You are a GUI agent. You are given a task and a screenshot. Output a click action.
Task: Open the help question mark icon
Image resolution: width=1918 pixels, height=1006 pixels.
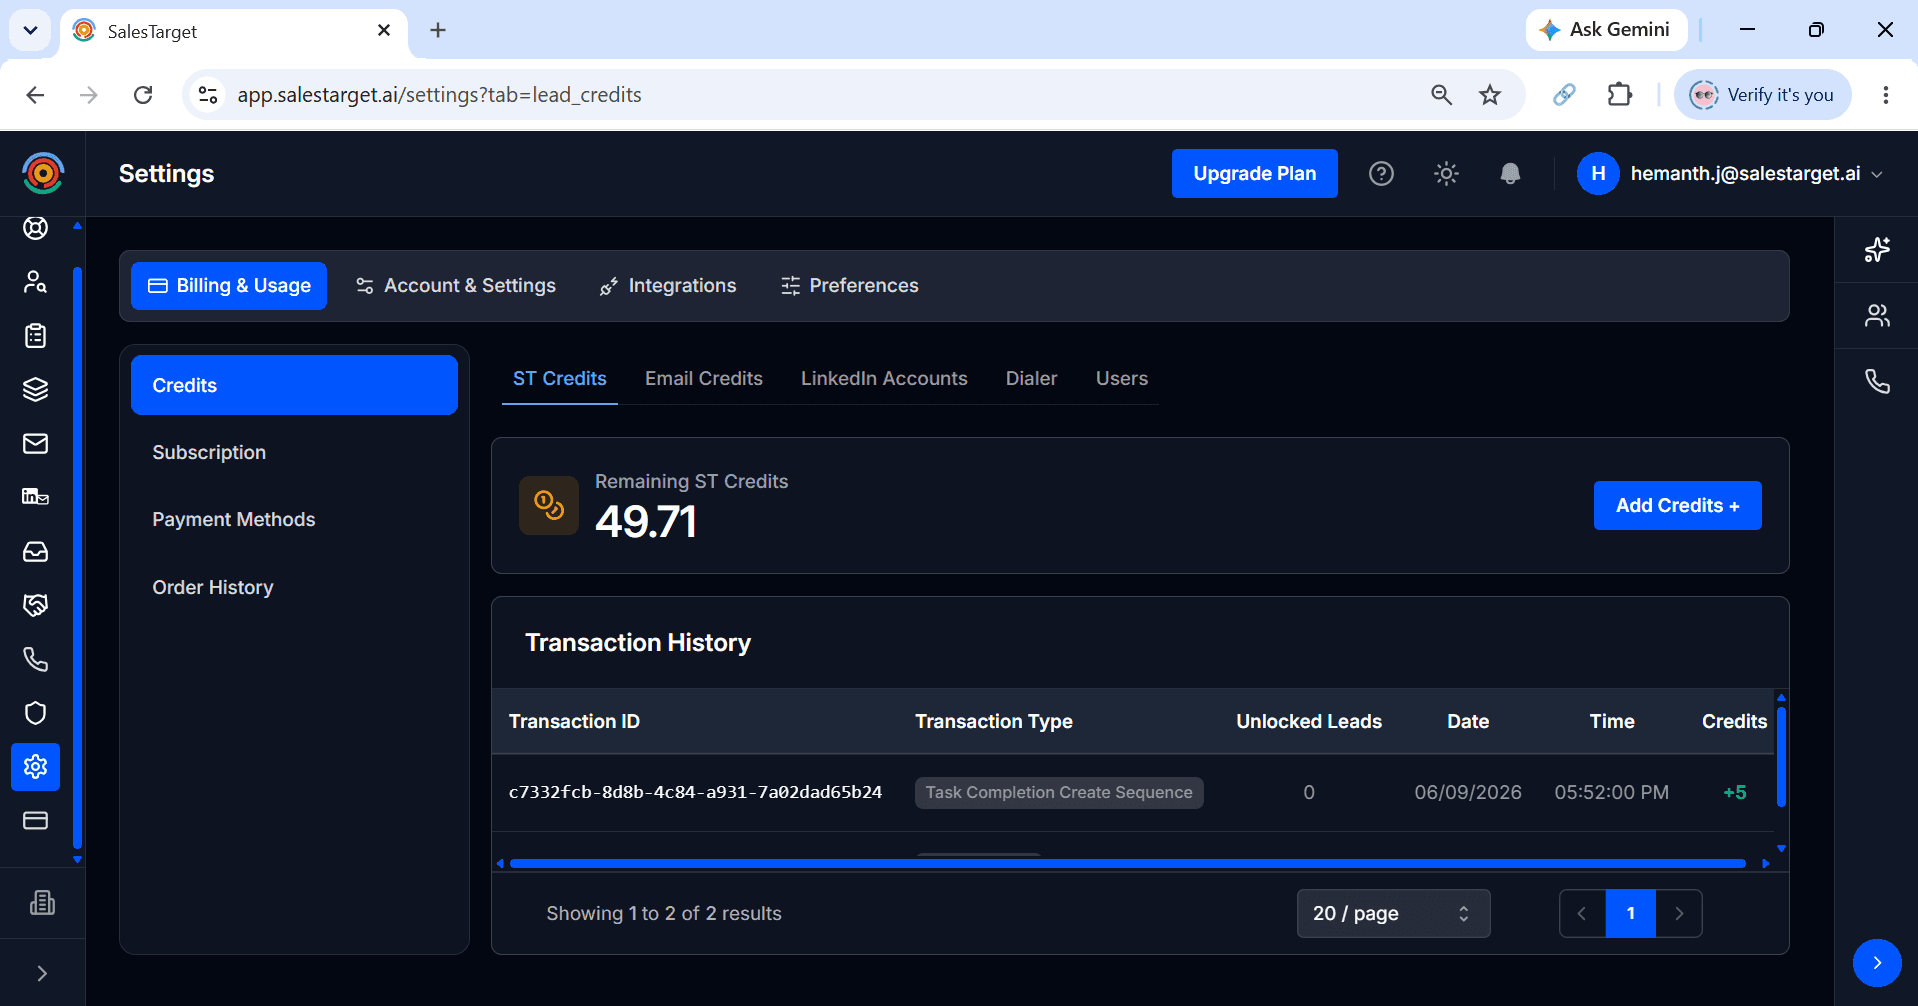click(1381, 174)
